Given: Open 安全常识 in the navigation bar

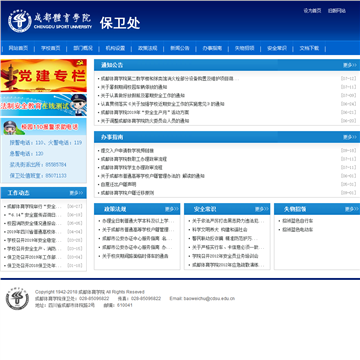Looking at the screenshot, I should (277, 48).
